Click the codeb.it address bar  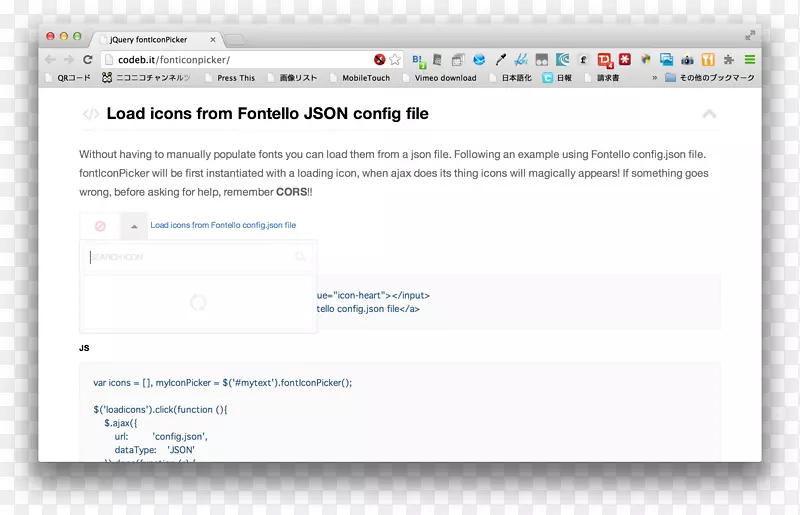[x=244, y=60]
